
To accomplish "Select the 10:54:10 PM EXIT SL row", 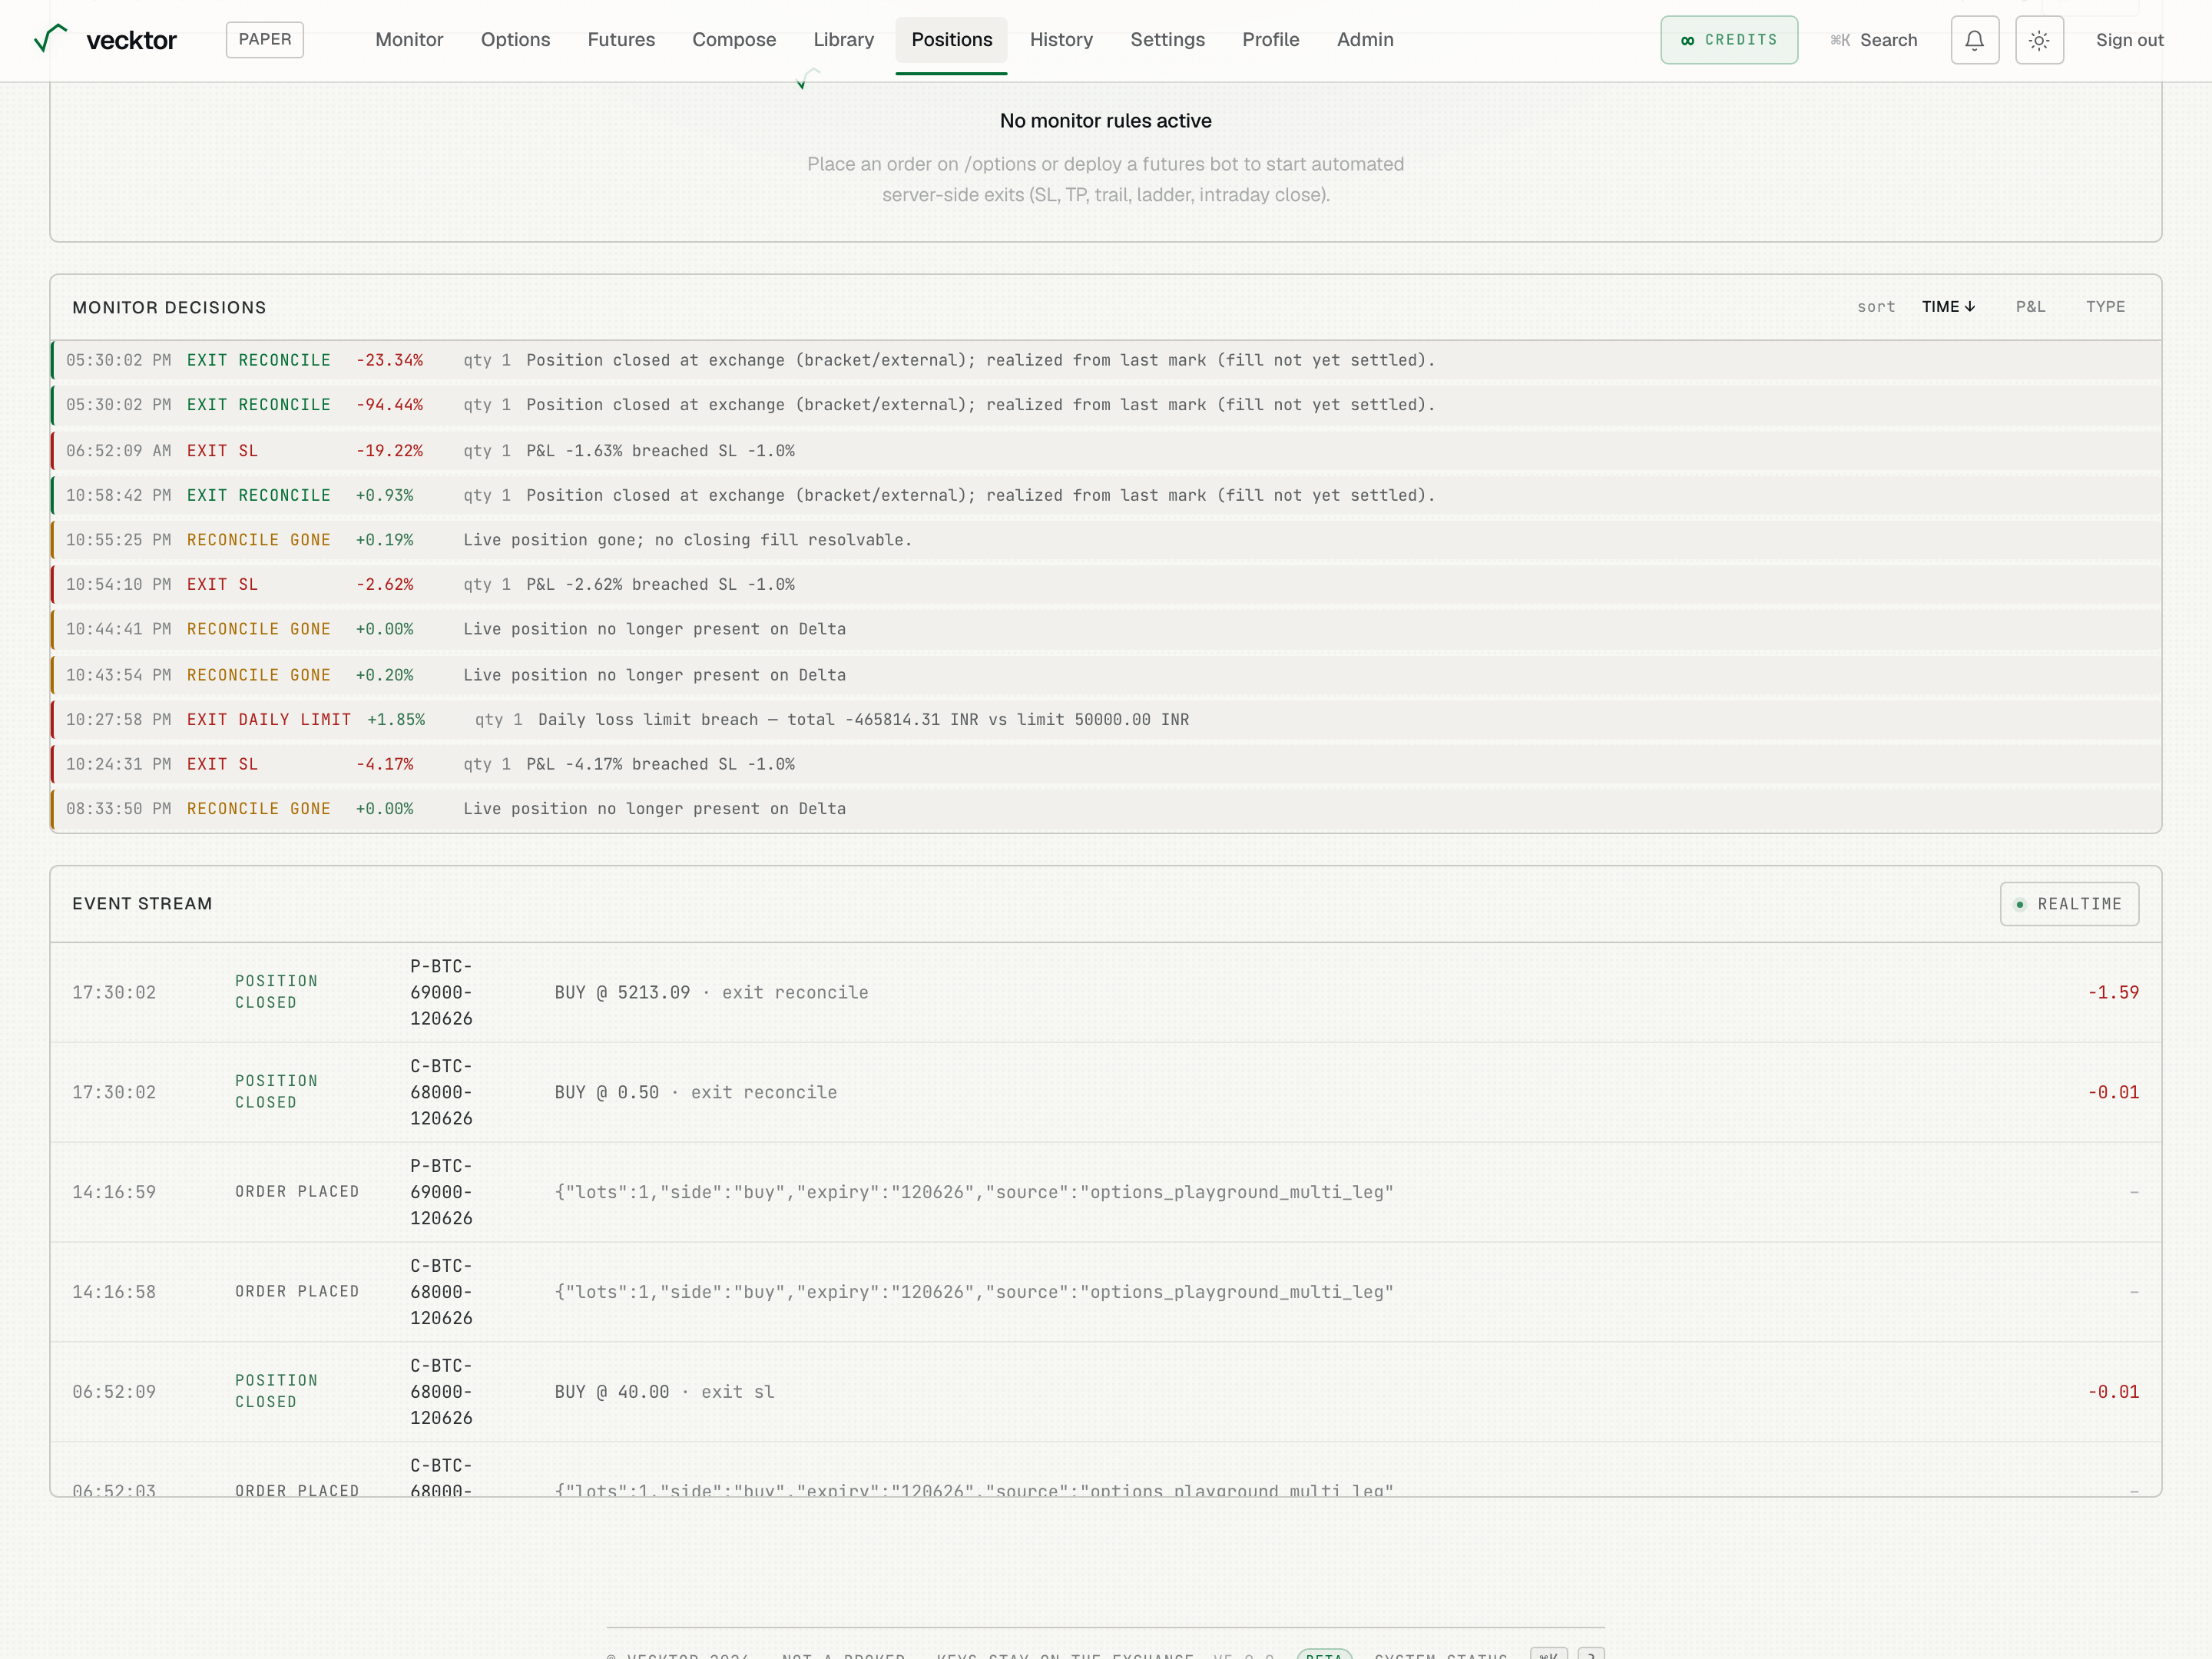I will (1106, 585).
